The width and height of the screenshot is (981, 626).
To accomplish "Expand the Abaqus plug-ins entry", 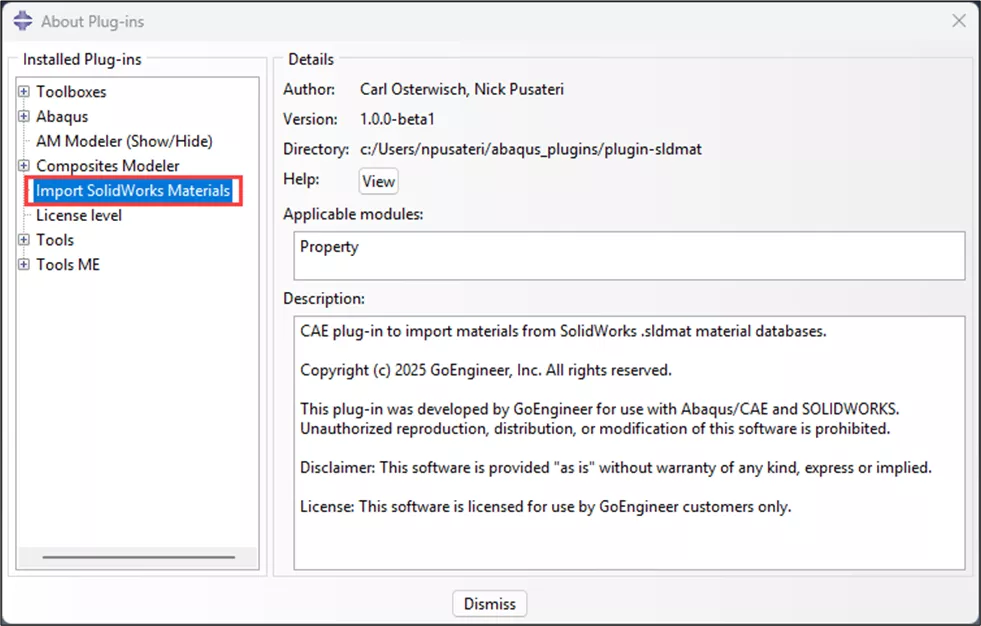I will click(x=23, y=116).
